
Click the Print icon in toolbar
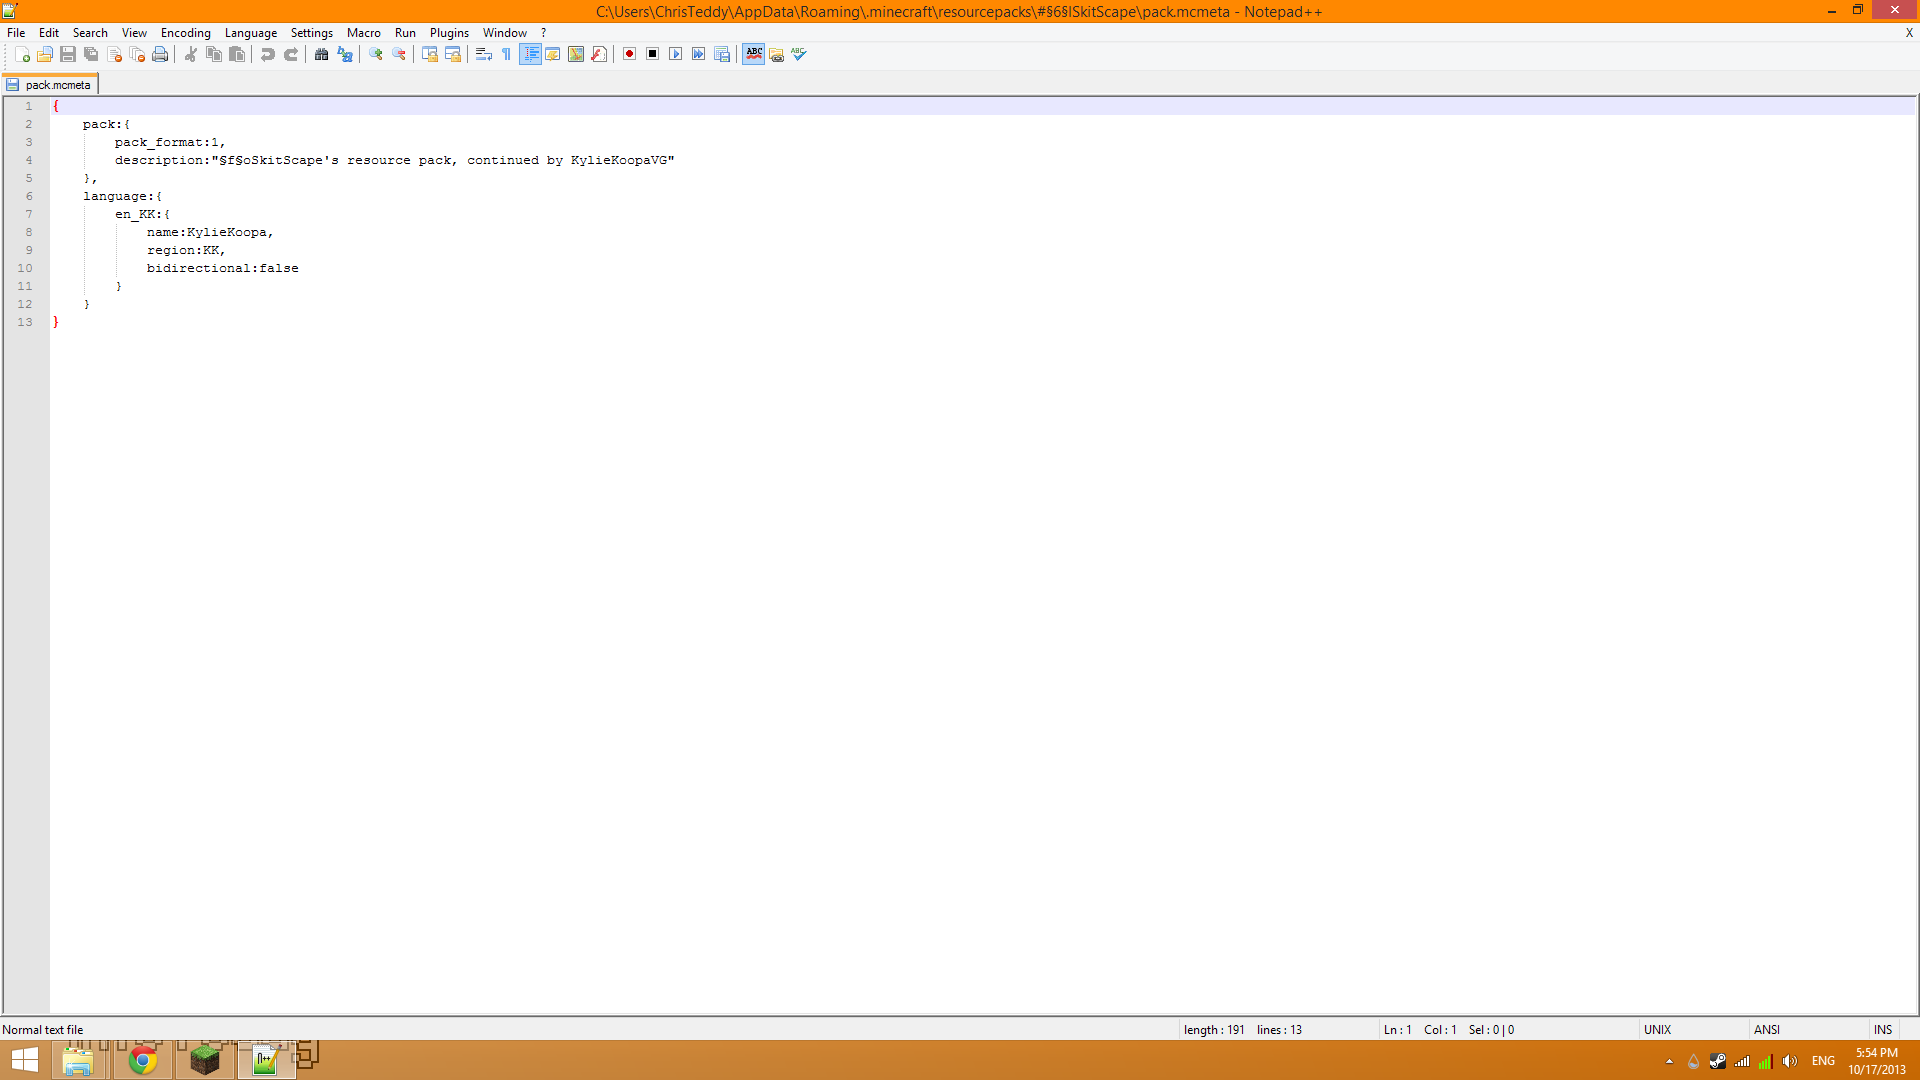[x=160, y=54]
